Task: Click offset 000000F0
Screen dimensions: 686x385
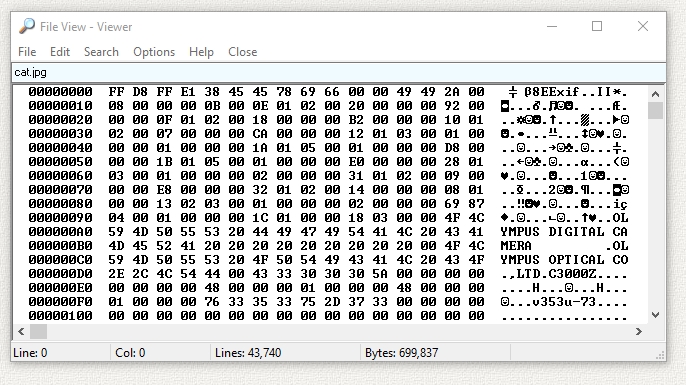Action: pyautogui.click(x=60, y=302)
